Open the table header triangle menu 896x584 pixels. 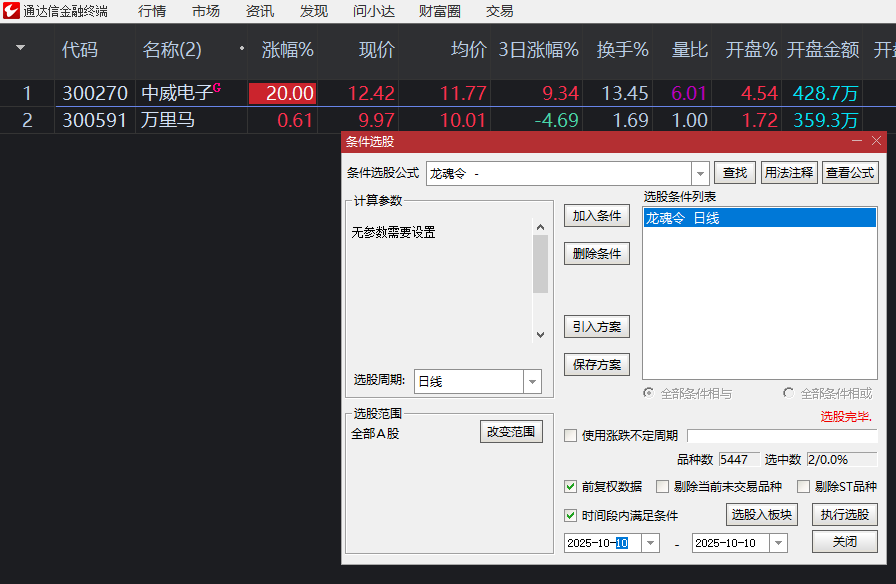point(21,49)
